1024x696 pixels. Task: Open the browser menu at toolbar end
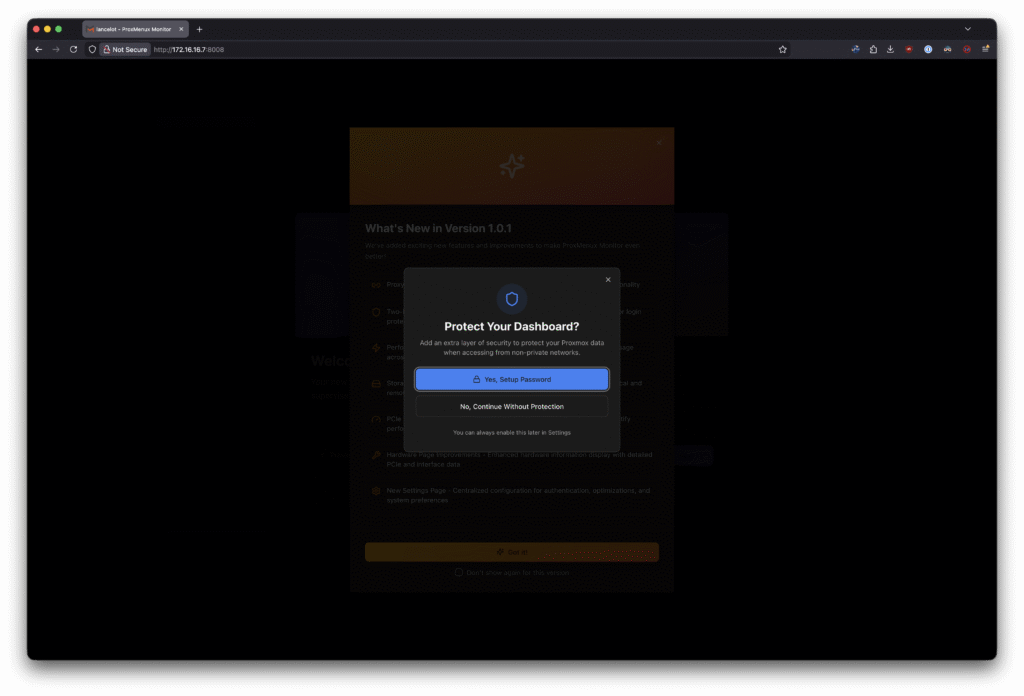point(986,49)
